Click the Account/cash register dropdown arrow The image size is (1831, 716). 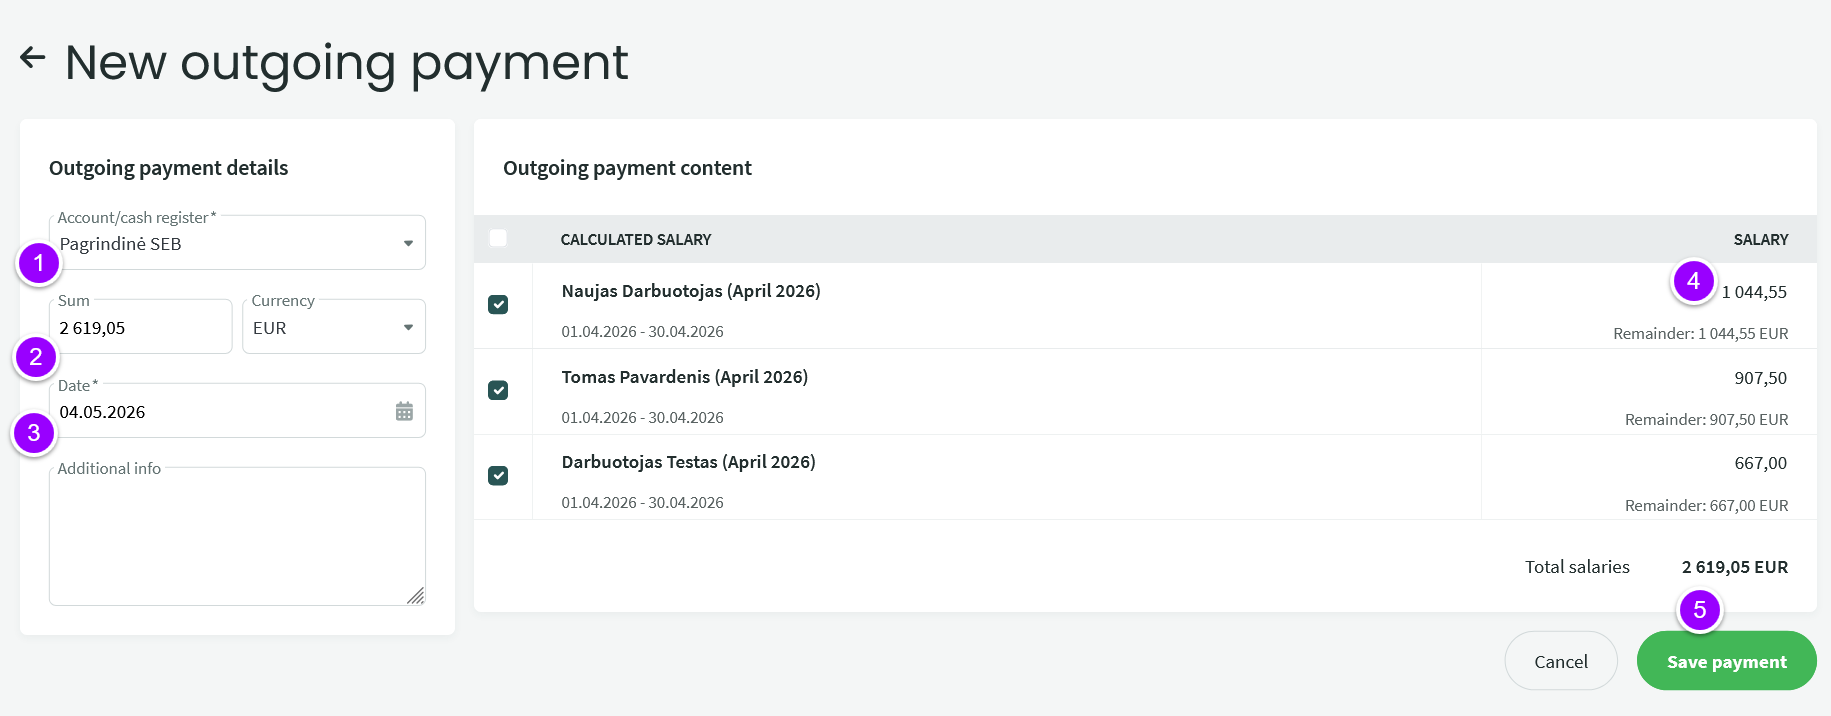click(x=408, y=244)
